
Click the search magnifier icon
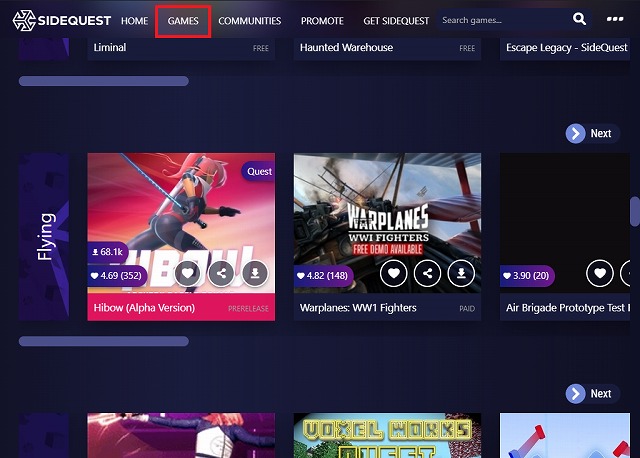[x=579, y=19]
